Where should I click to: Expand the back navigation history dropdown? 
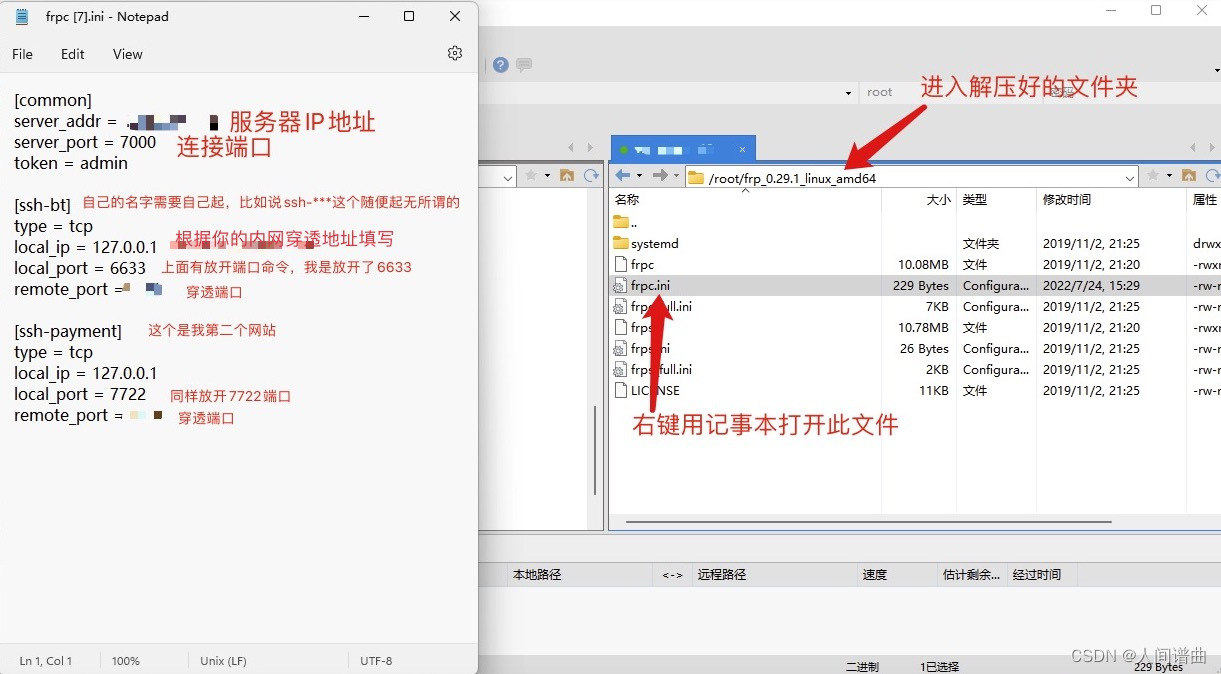coord(638,177)
